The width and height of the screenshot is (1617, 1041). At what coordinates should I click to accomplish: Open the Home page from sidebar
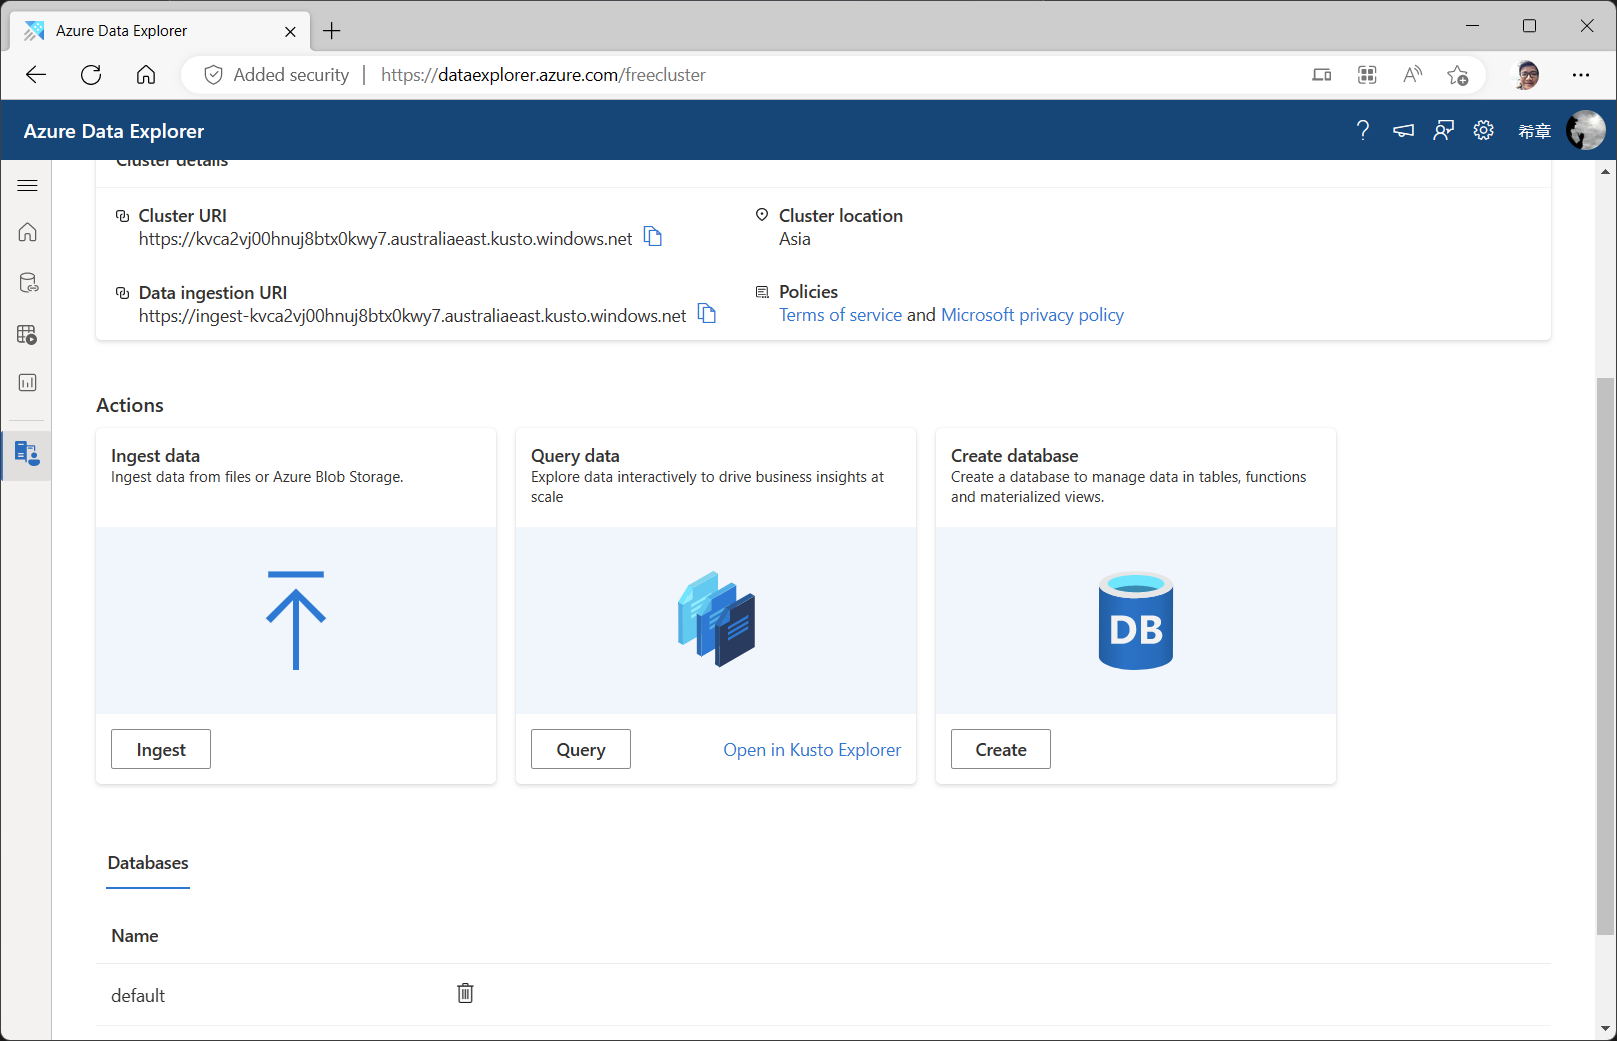(x=27, y=232)
